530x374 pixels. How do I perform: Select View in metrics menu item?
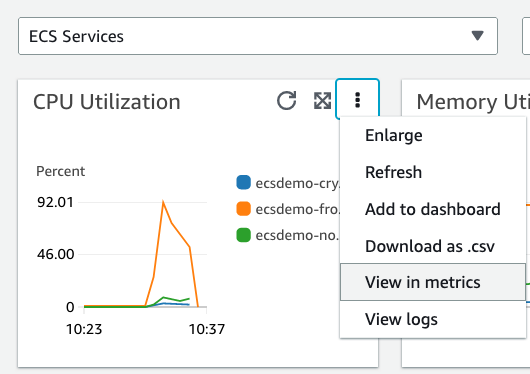point(433,282)
